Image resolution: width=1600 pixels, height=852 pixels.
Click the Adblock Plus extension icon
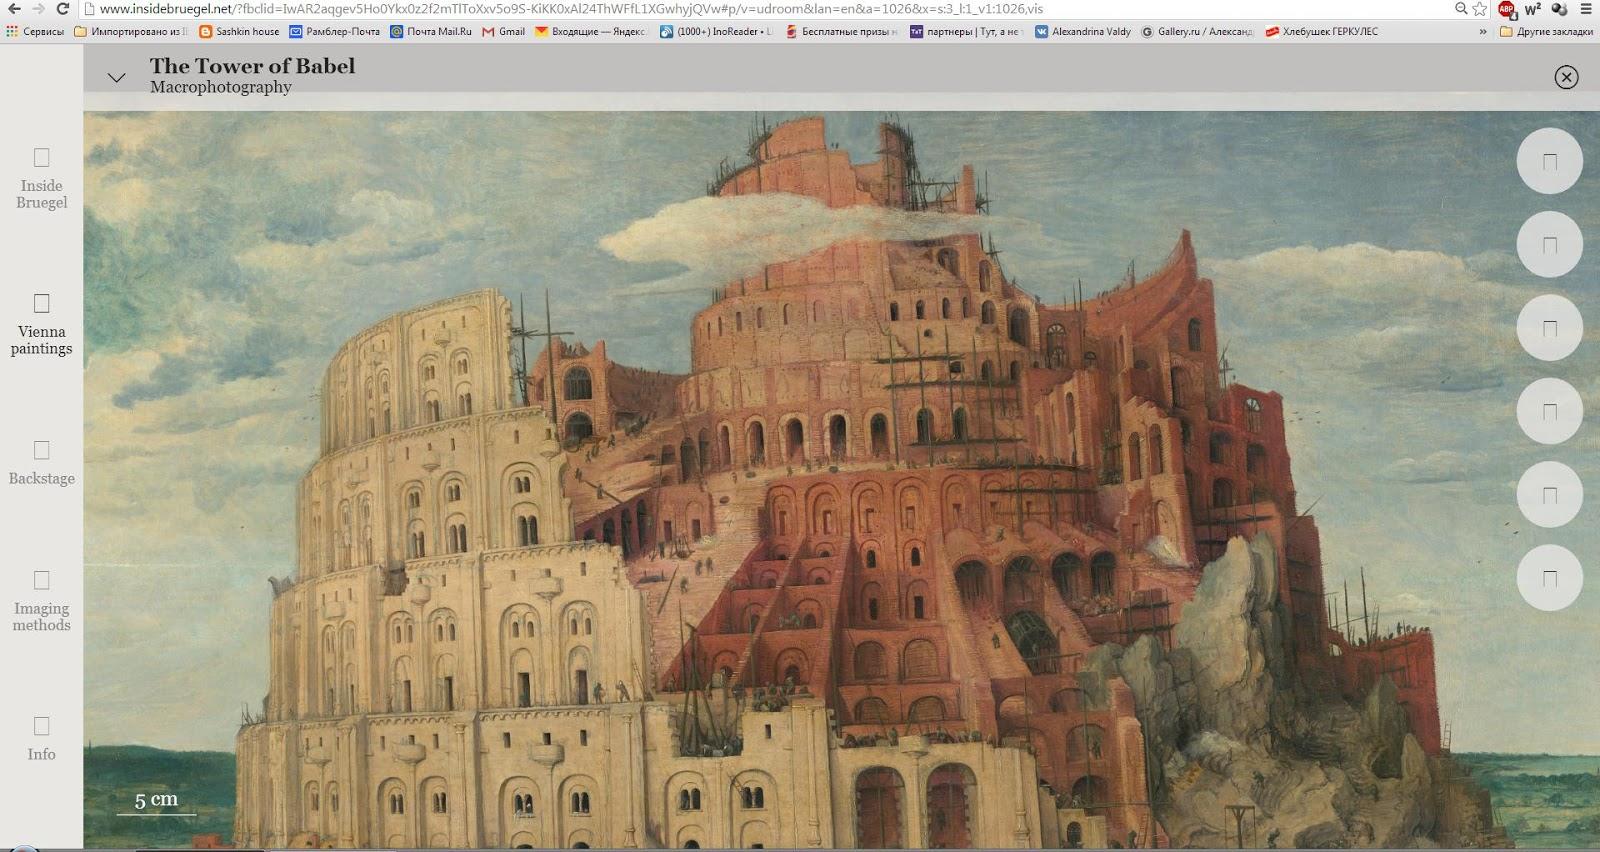pyautogui.click(x=1506, y=9)
